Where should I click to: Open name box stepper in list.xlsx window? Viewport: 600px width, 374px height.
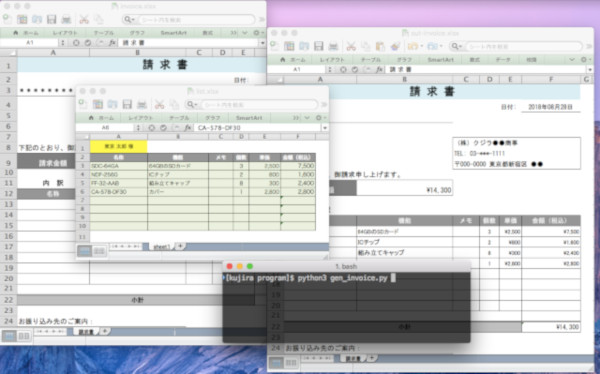(x=139, y=127)
